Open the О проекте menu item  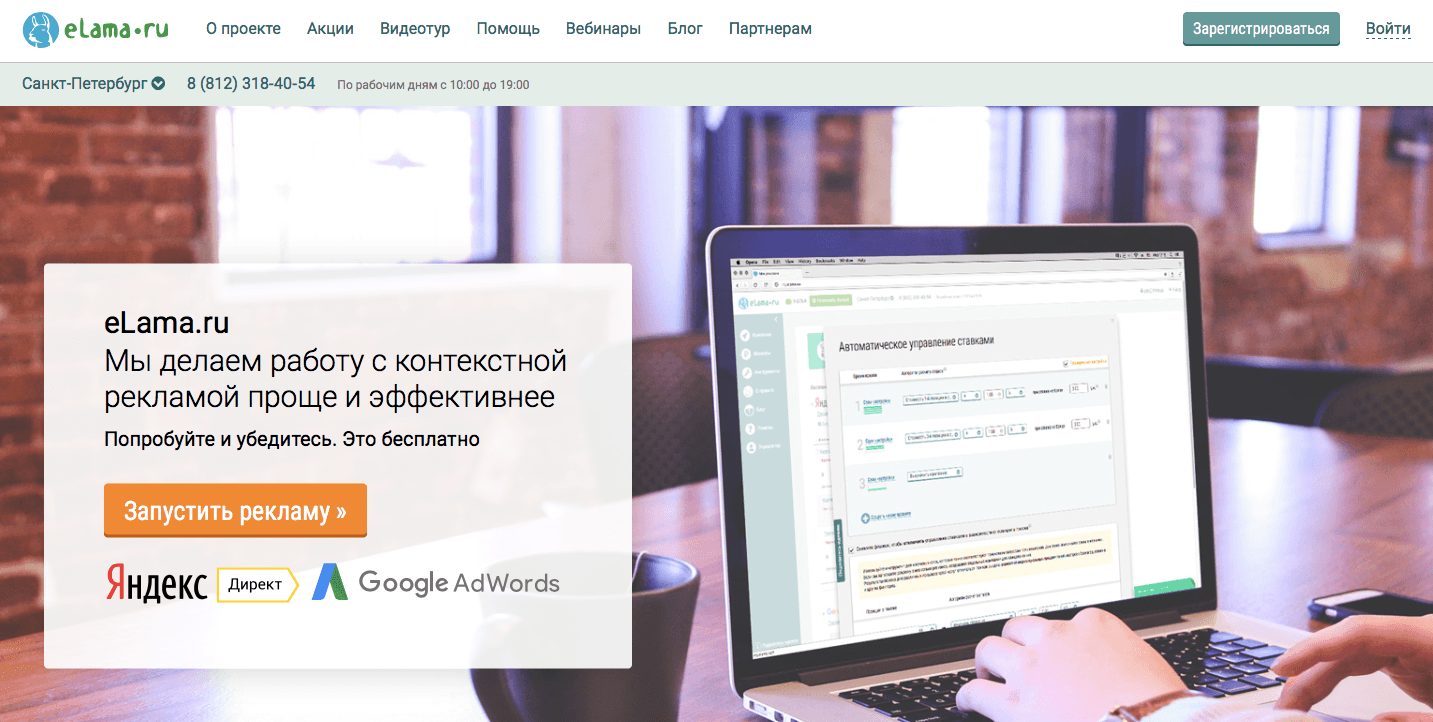[243, 29]
